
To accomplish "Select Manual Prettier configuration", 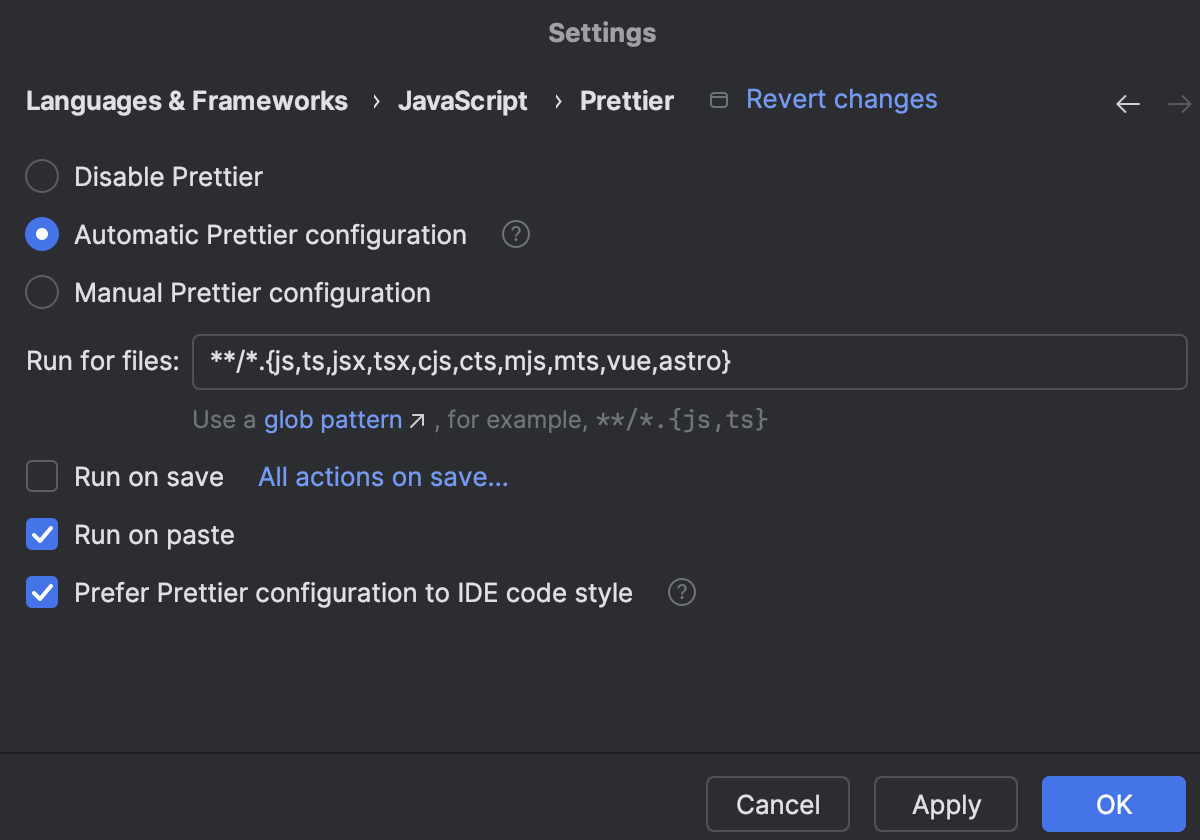I will coord(41,292).
